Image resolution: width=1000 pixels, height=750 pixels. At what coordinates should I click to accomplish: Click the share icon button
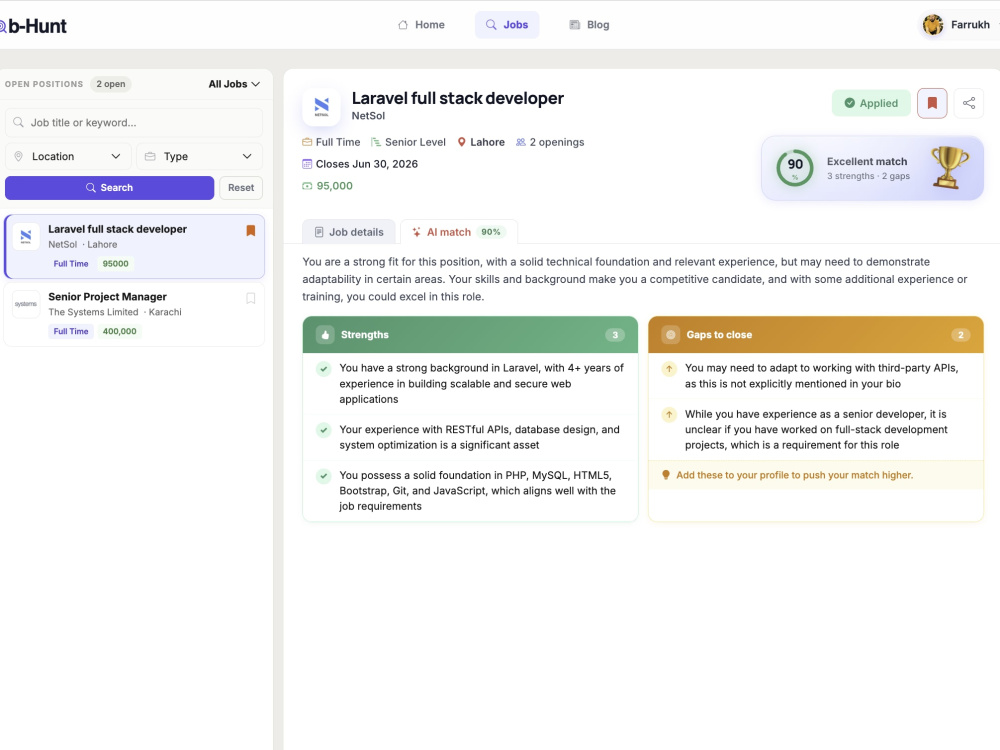pyautogui.click(x=969, y=103)
